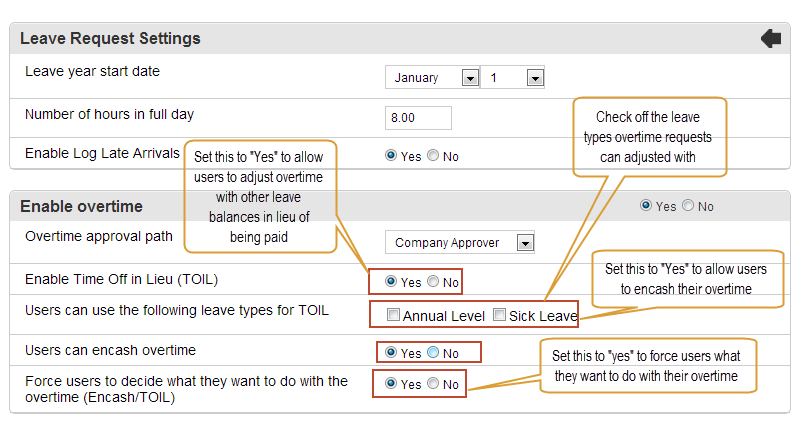The image size is (803, 428).
Task: Select Yes for Force users to decide
Action: pos(391,383)
